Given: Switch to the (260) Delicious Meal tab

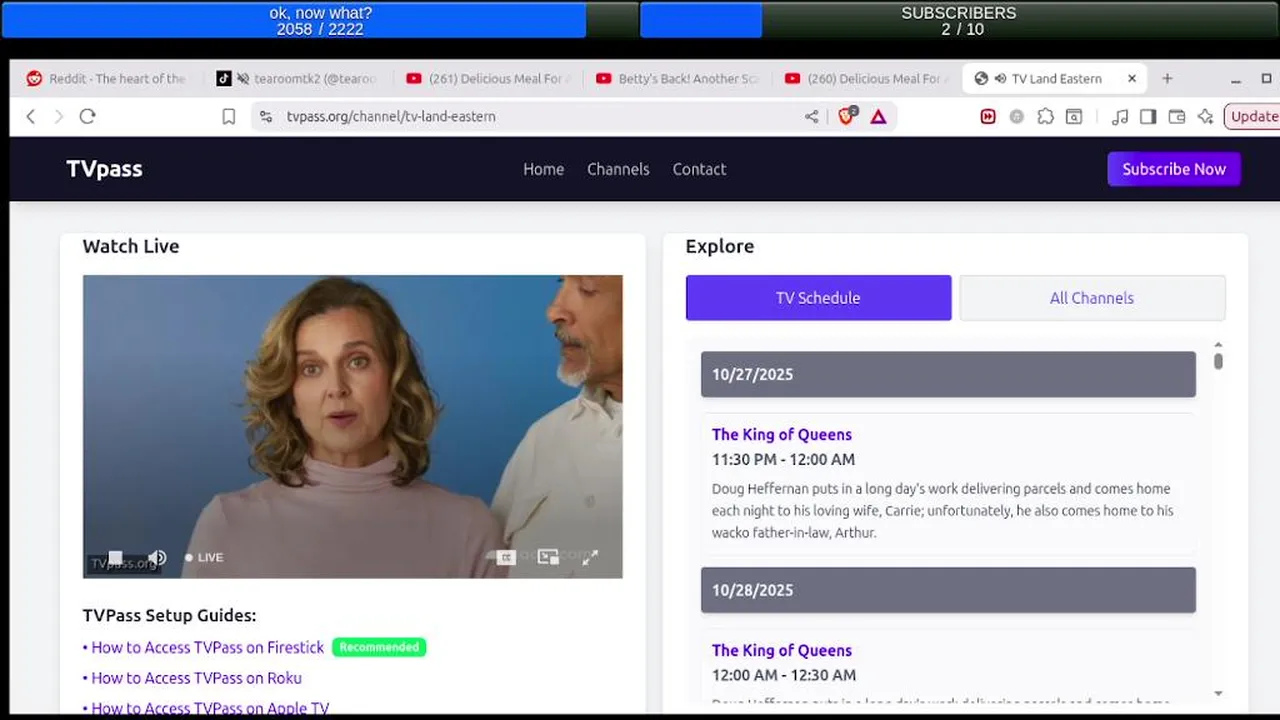Looking at the screenshot, I should pyautogui.click(x=865, y=78).
